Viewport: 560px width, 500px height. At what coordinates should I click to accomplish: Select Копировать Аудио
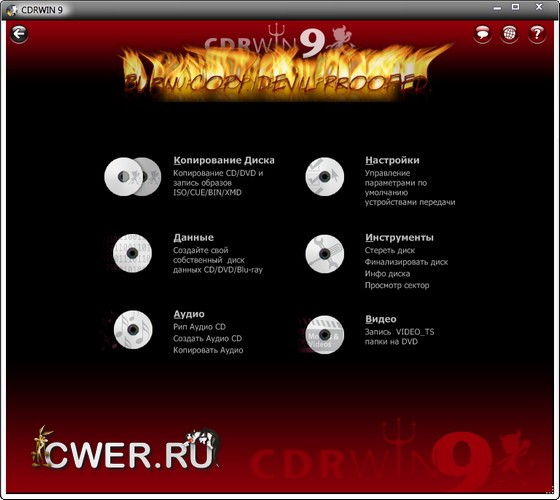point(208,350)
